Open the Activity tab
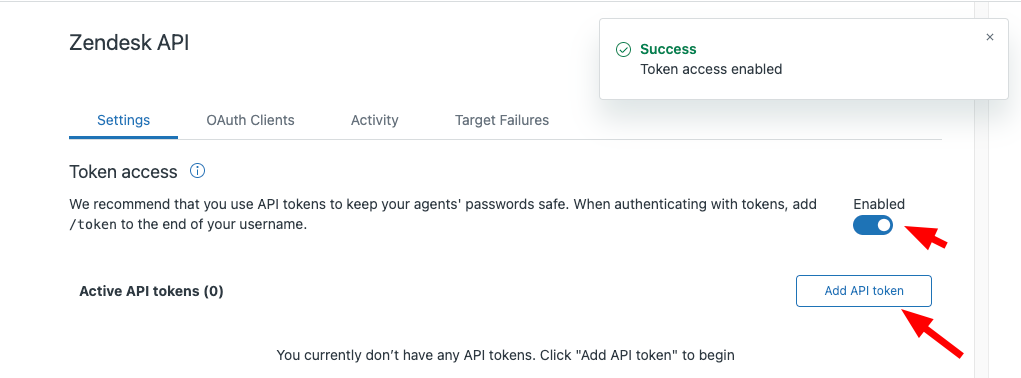 [x=374, y=120]
